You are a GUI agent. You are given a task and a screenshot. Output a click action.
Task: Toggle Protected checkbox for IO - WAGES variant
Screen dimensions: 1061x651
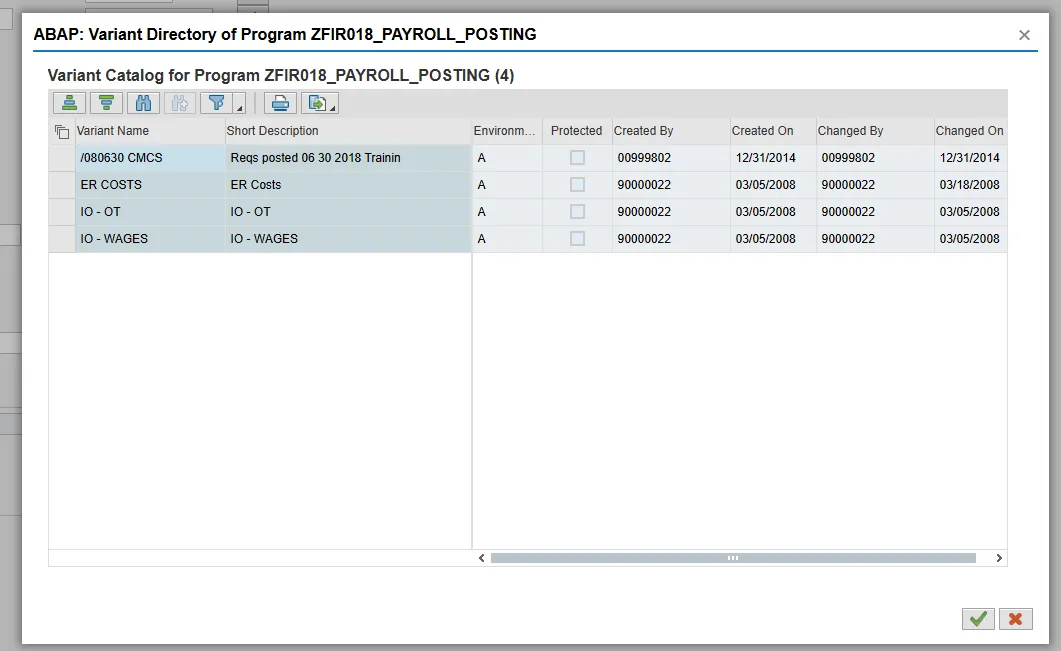(577, 239)
